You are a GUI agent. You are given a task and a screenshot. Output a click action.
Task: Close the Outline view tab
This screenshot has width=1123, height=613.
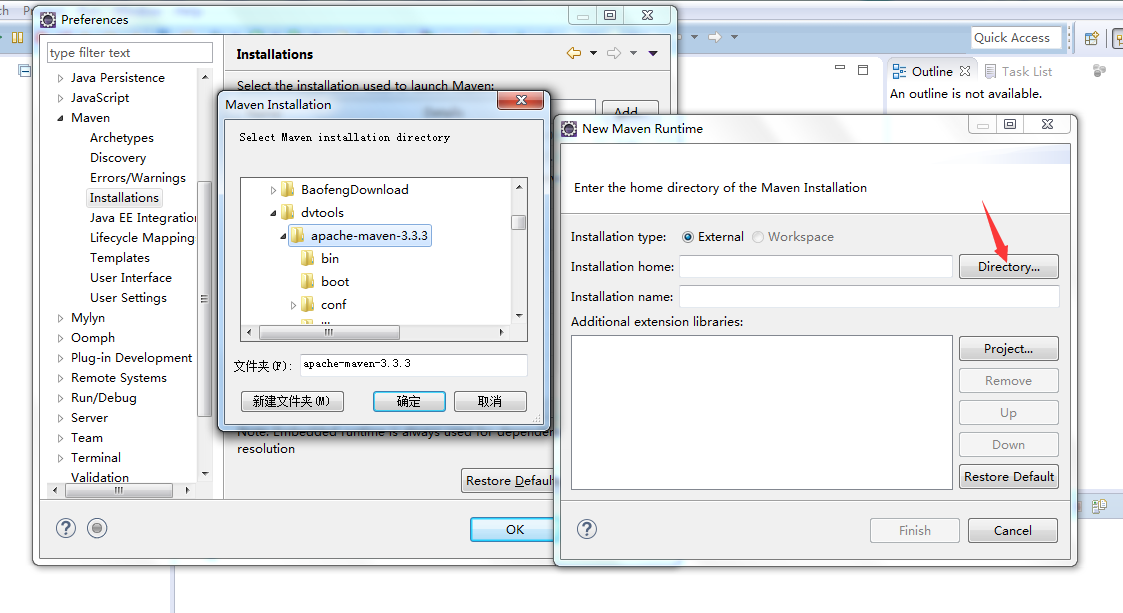click(x=965, y=71)
